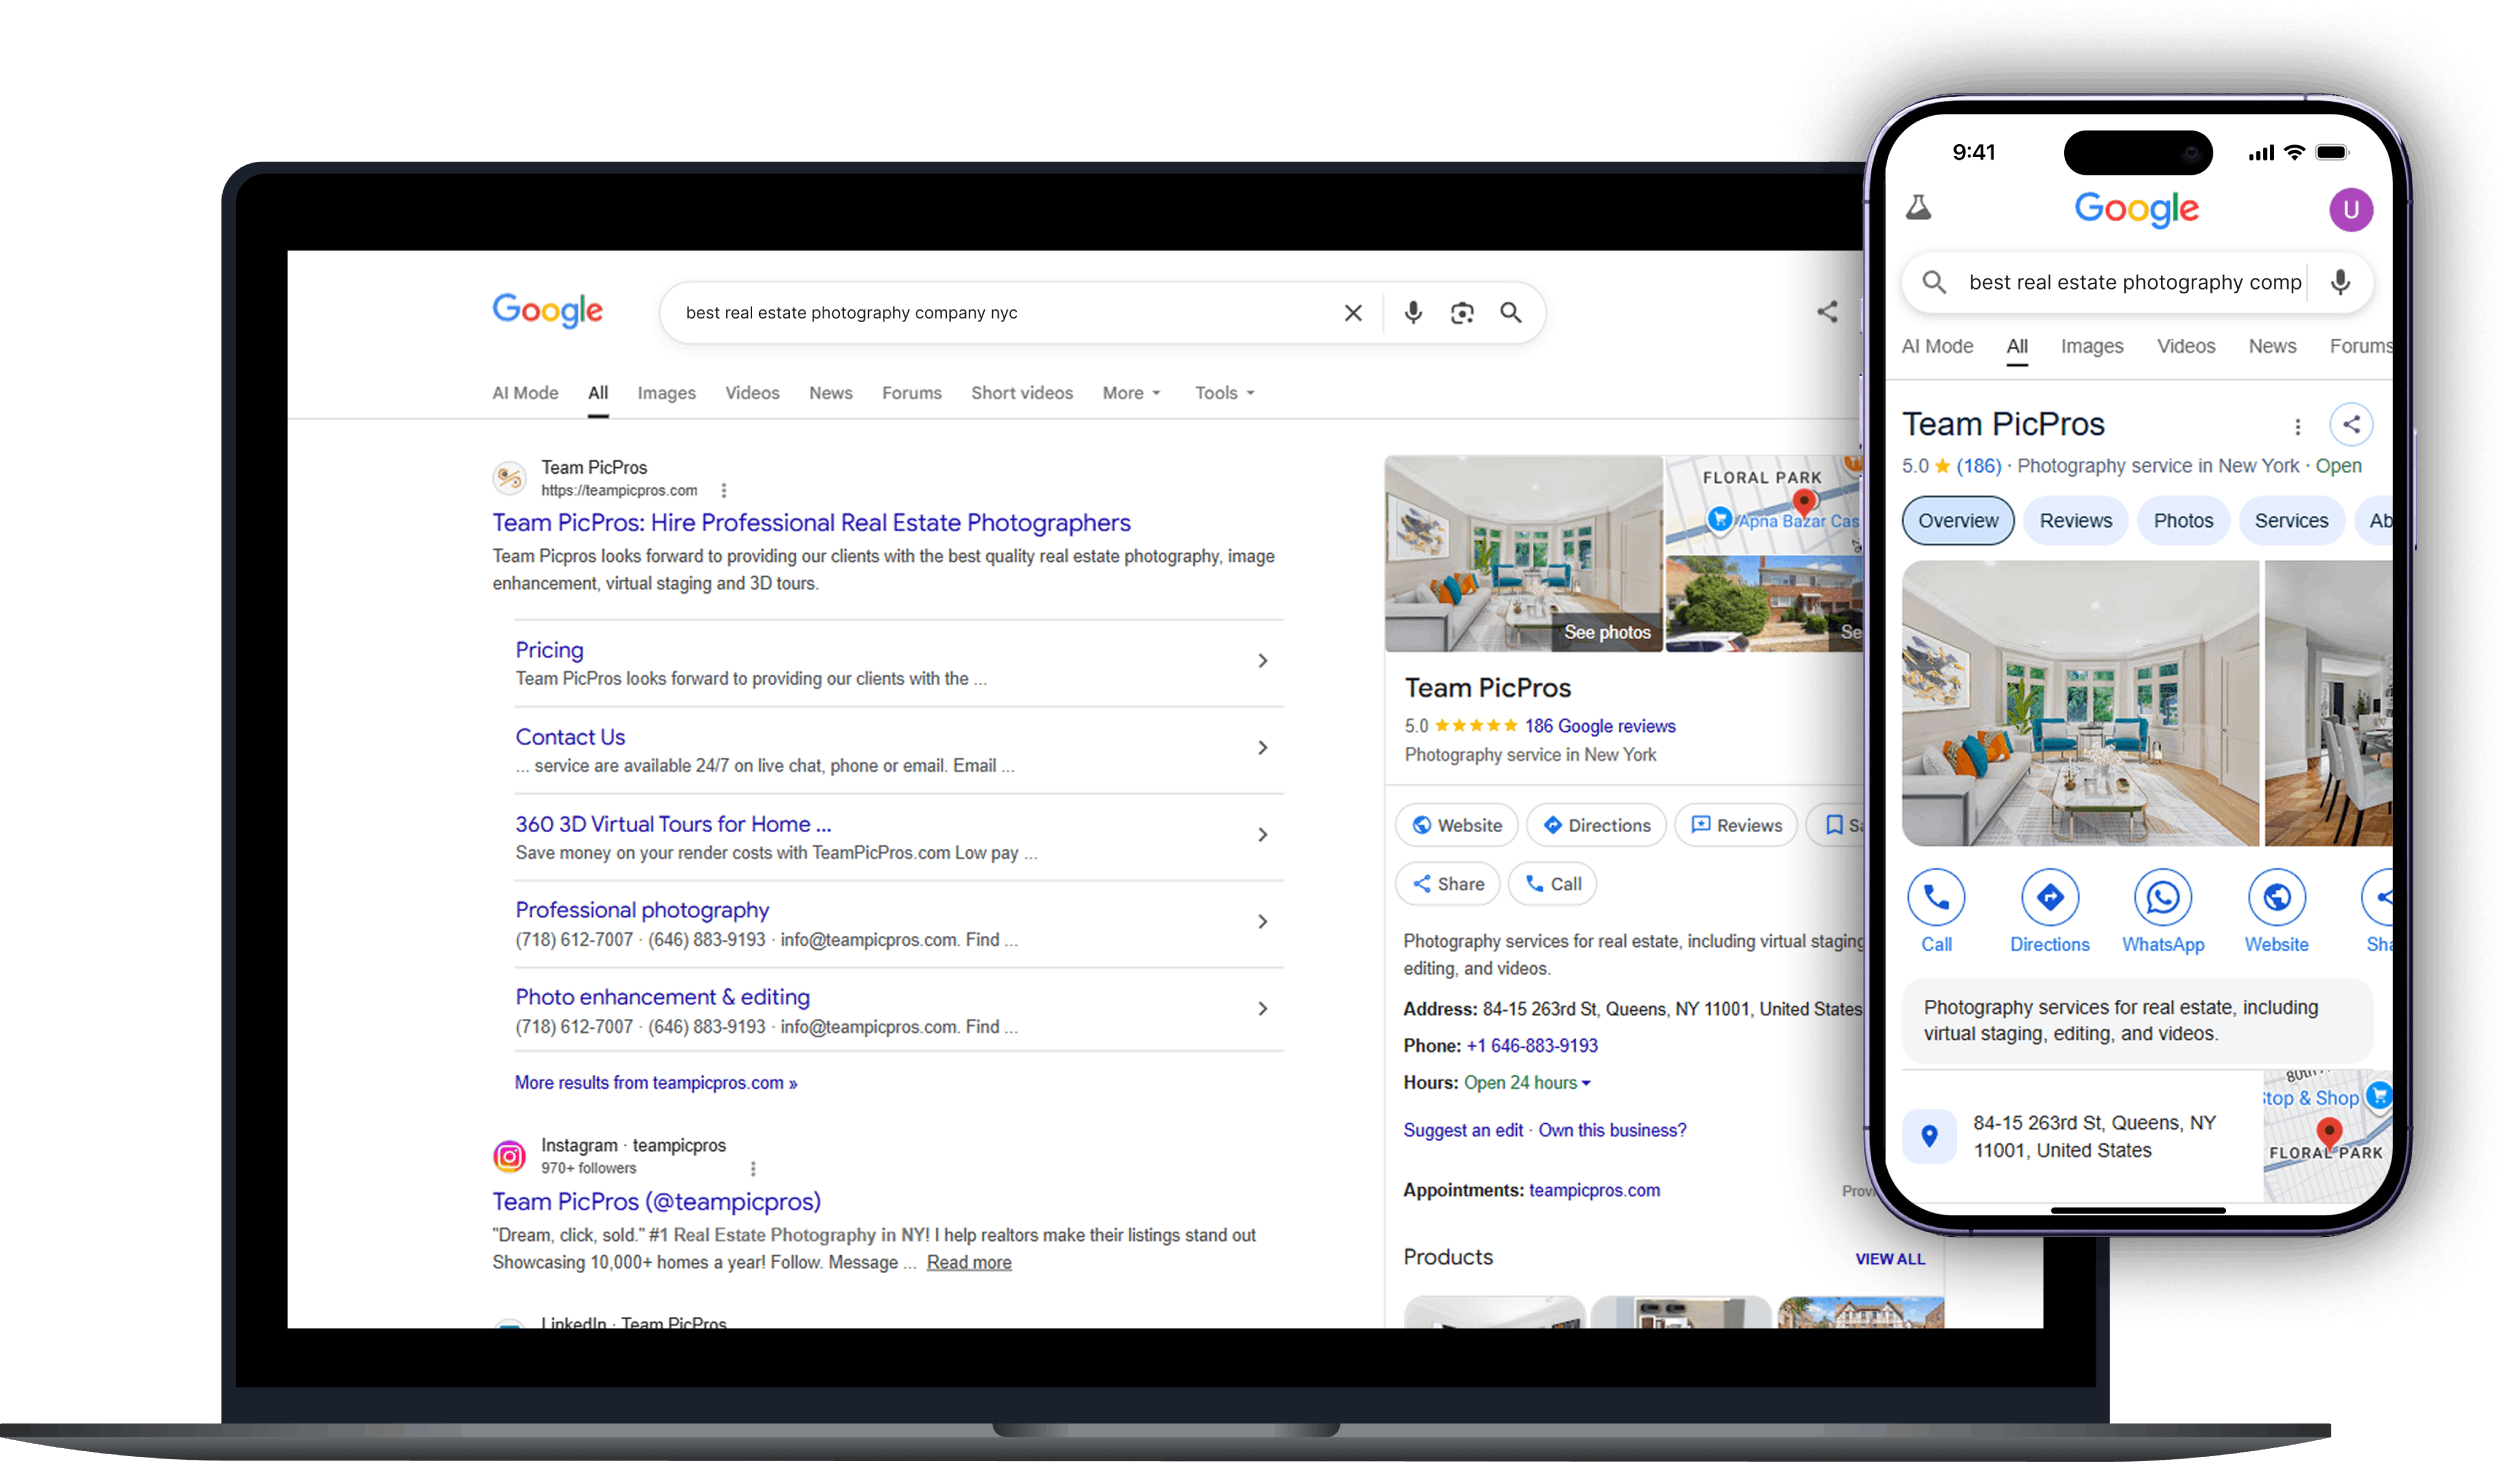Open Team PicPros: Hire Professional Real Estate Photographers
The image size is (2506, 1462).
(811, 523)
